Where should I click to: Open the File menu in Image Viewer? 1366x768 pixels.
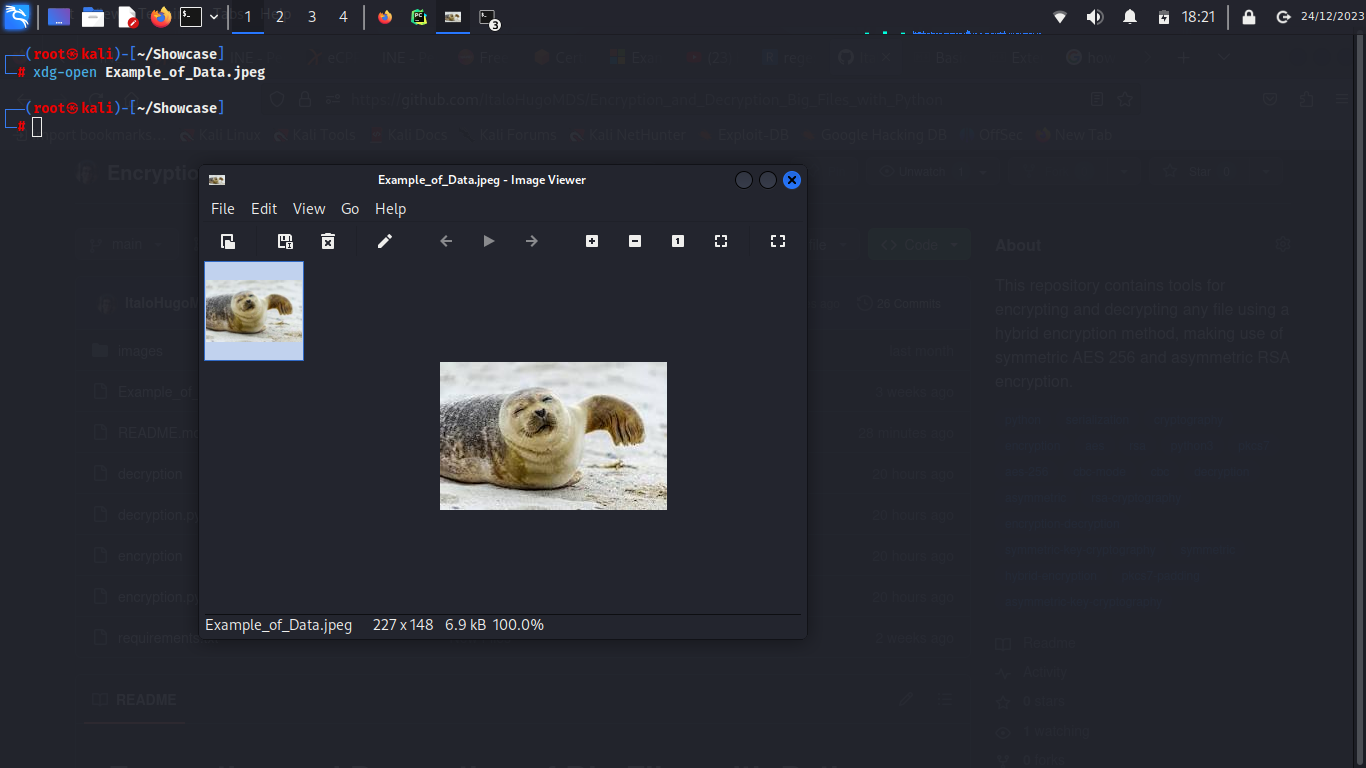coord(223,209)
